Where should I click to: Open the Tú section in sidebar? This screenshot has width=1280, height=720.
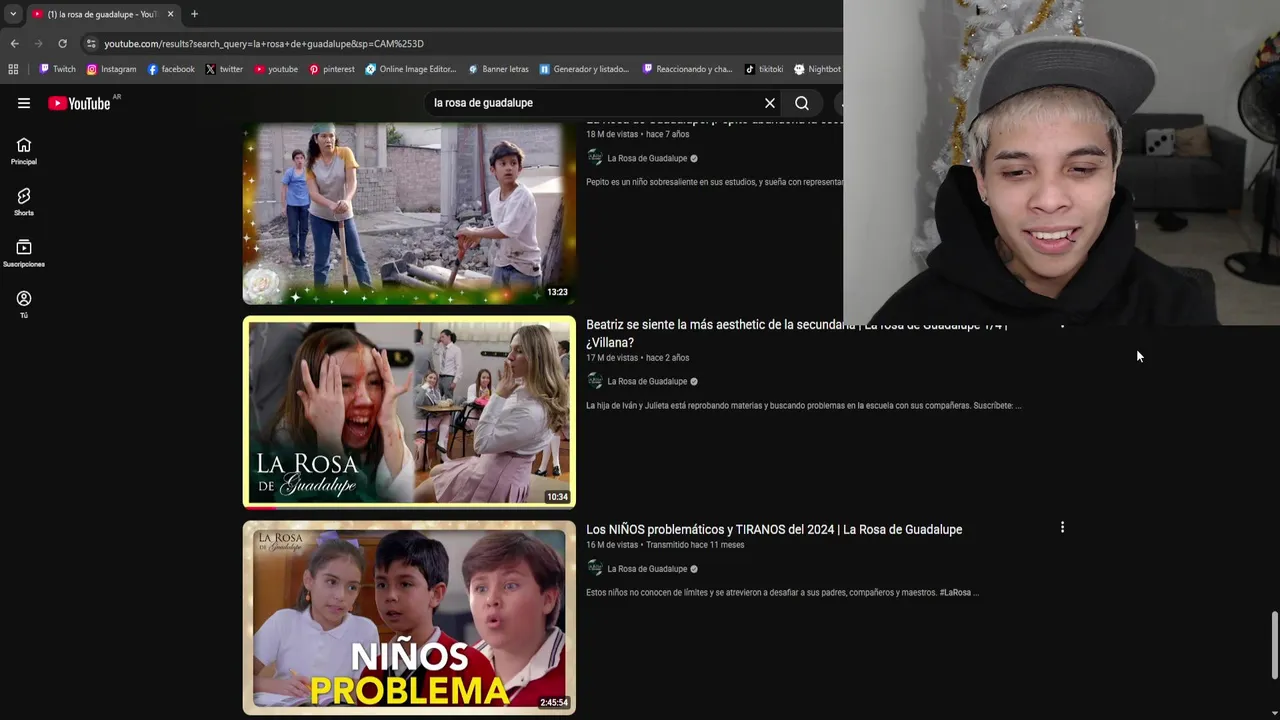click(x=24, y=305)
